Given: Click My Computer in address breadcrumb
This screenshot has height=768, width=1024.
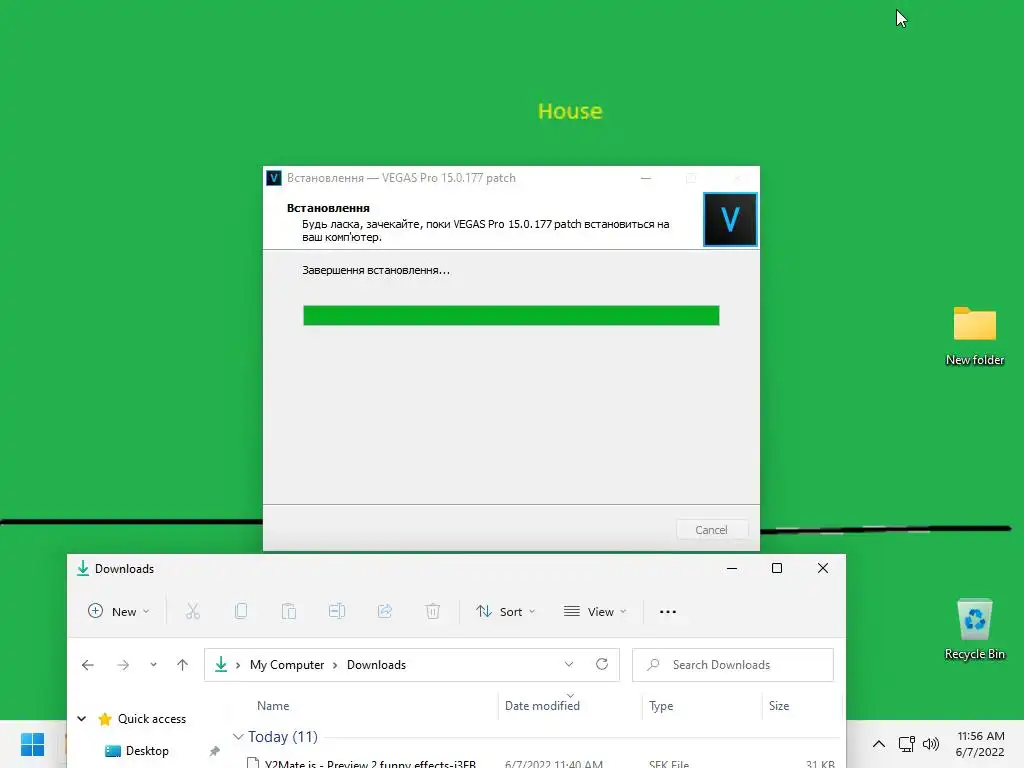Looking at the screenshot, I should (287, 665).
